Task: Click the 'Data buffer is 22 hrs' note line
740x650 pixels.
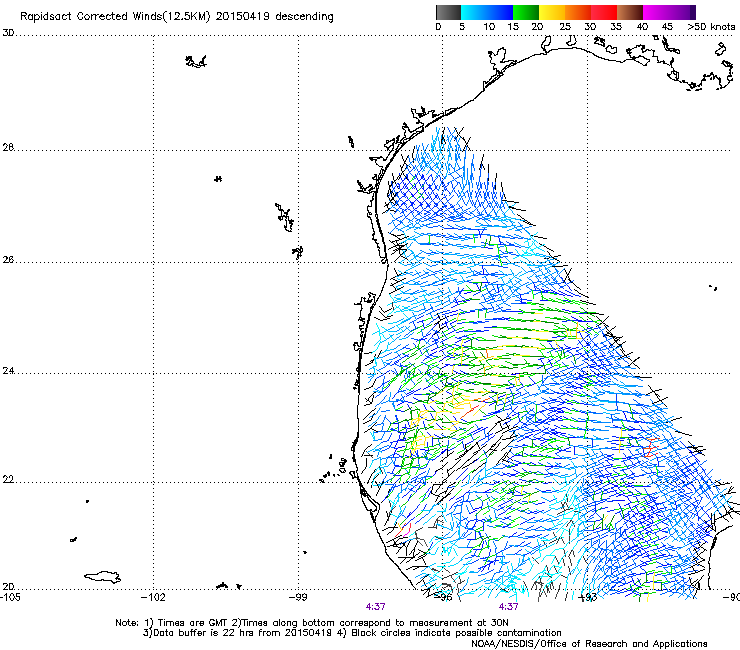Action: click(x=352, y=633)
